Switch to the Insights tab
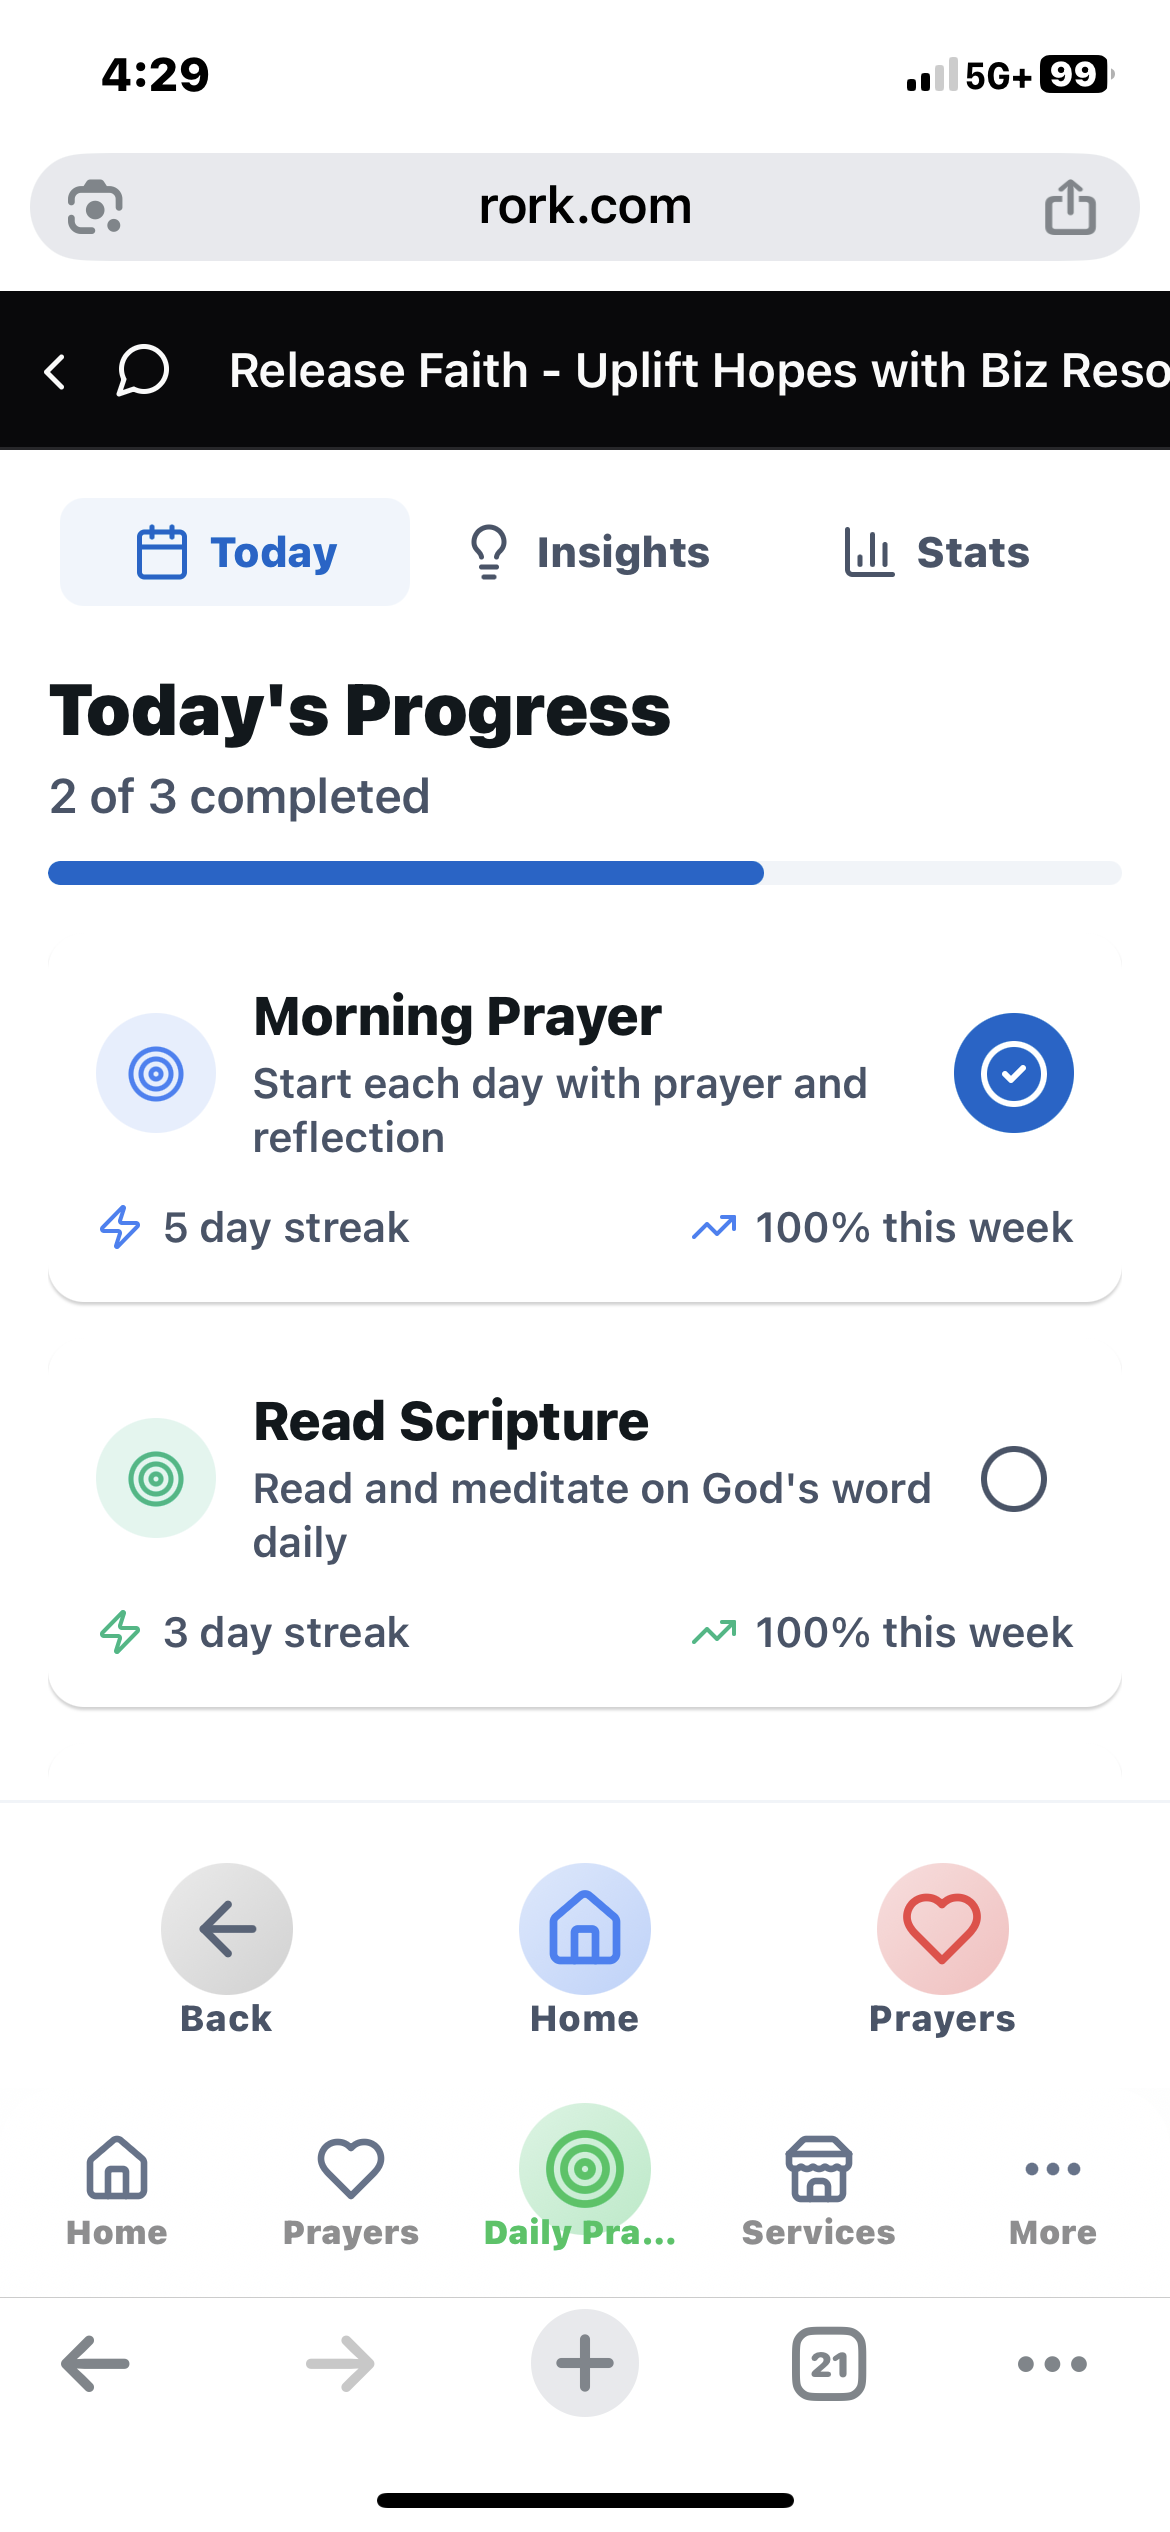Image resolution: width=1170 pixels, height=2532 pixels. pyautogui.click(x=589, y=552)
